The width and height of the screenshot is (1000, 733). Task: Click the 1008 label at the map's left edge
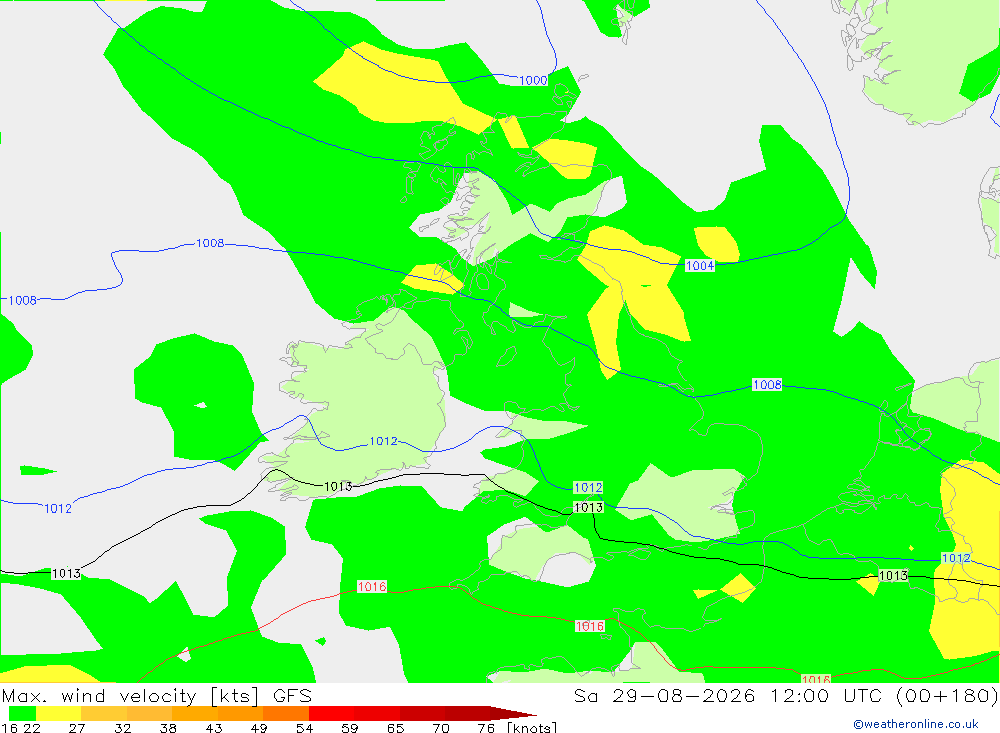click(22, 300)
